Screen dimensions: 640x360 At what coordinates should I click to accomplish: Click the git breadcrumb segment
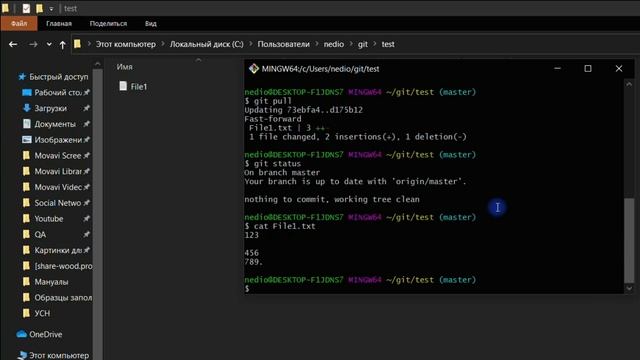(x=363, y=44)
